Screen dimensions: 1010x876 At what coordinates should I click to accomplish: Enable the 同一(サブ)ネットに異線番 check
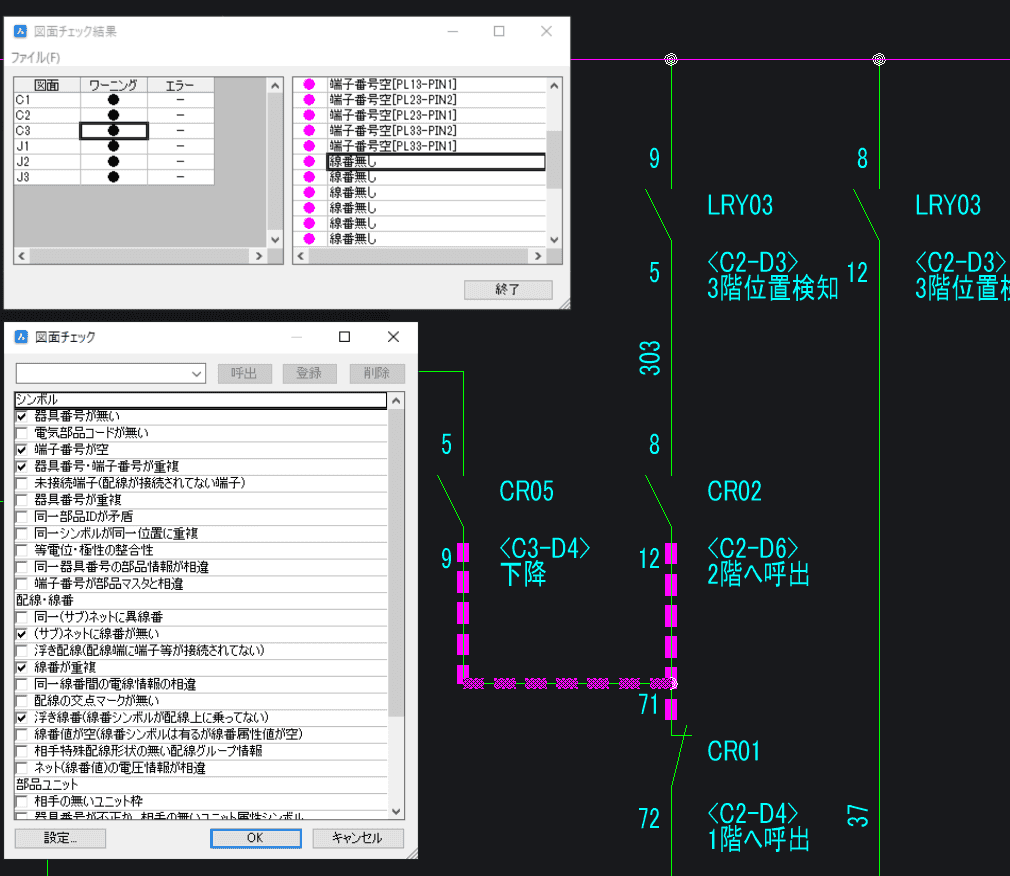pos(22,617)
